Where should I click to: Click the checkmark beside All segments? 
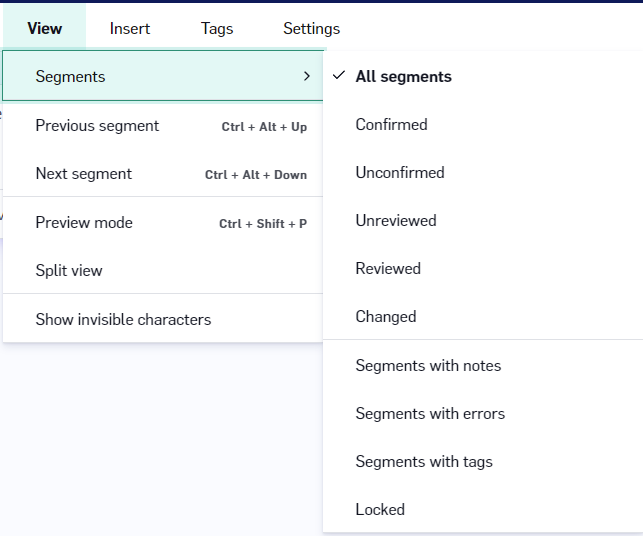point(339,75)
